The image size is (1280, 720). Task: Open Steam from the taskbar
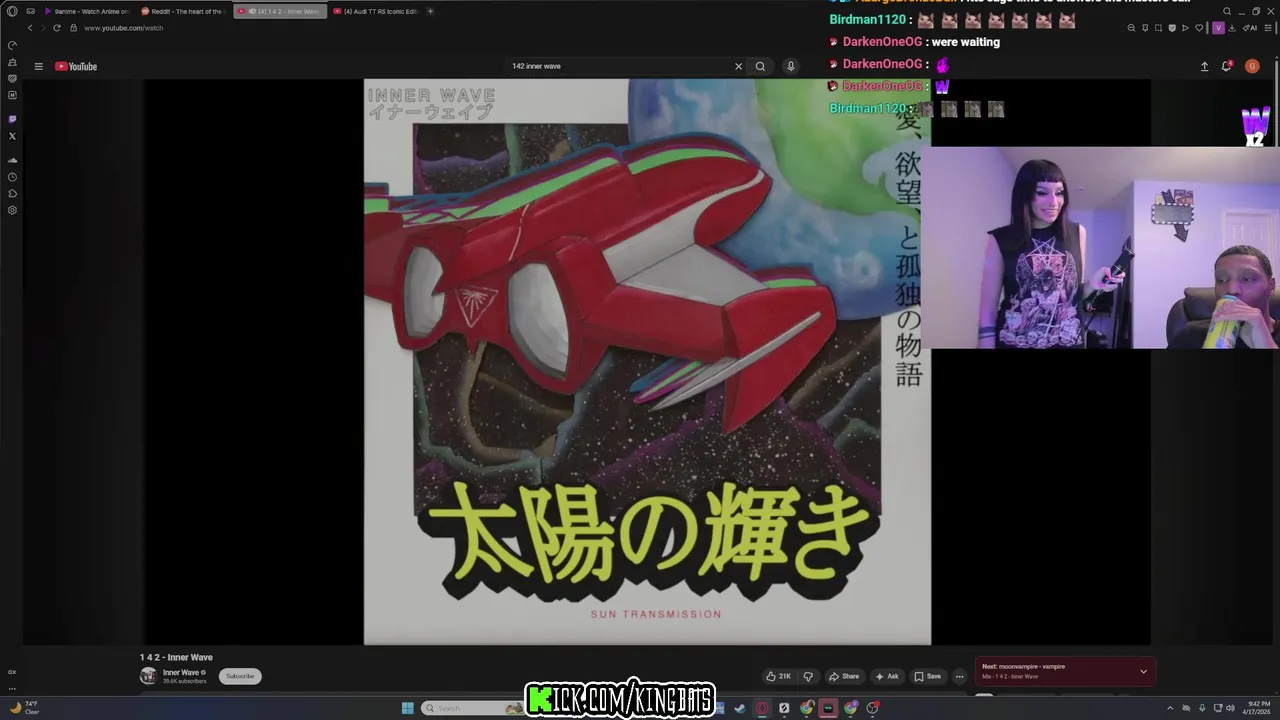click(x=739, y=708)
